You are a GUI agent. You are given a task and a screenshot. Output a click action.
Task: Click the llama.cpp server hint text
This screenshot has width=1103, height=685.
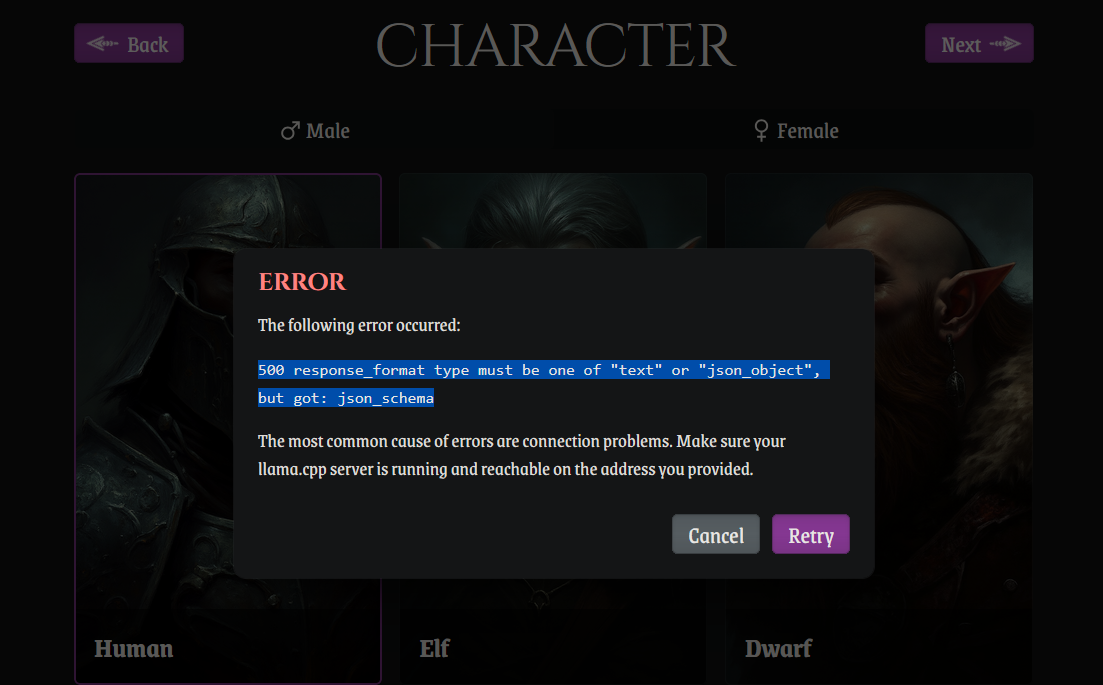[x=521, y=455]
